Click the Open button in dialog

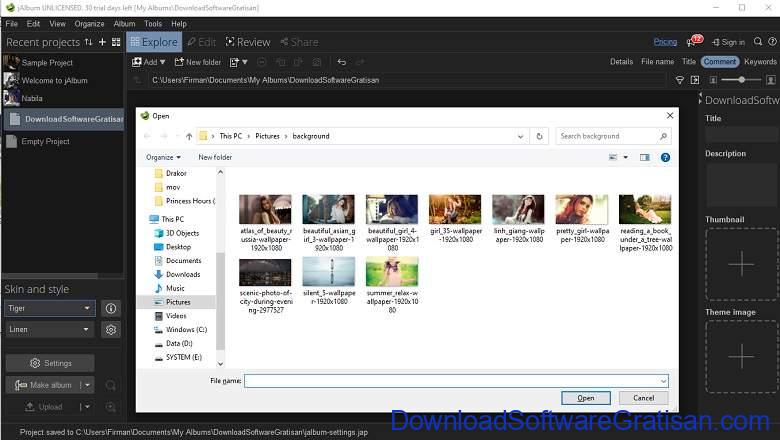[x=585, y=398]
